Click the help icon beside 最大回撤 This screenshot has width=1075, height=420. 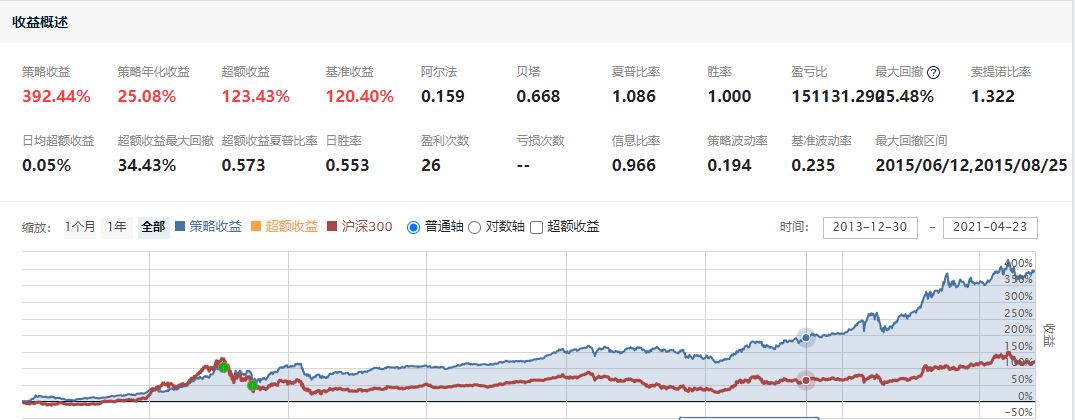934,72
